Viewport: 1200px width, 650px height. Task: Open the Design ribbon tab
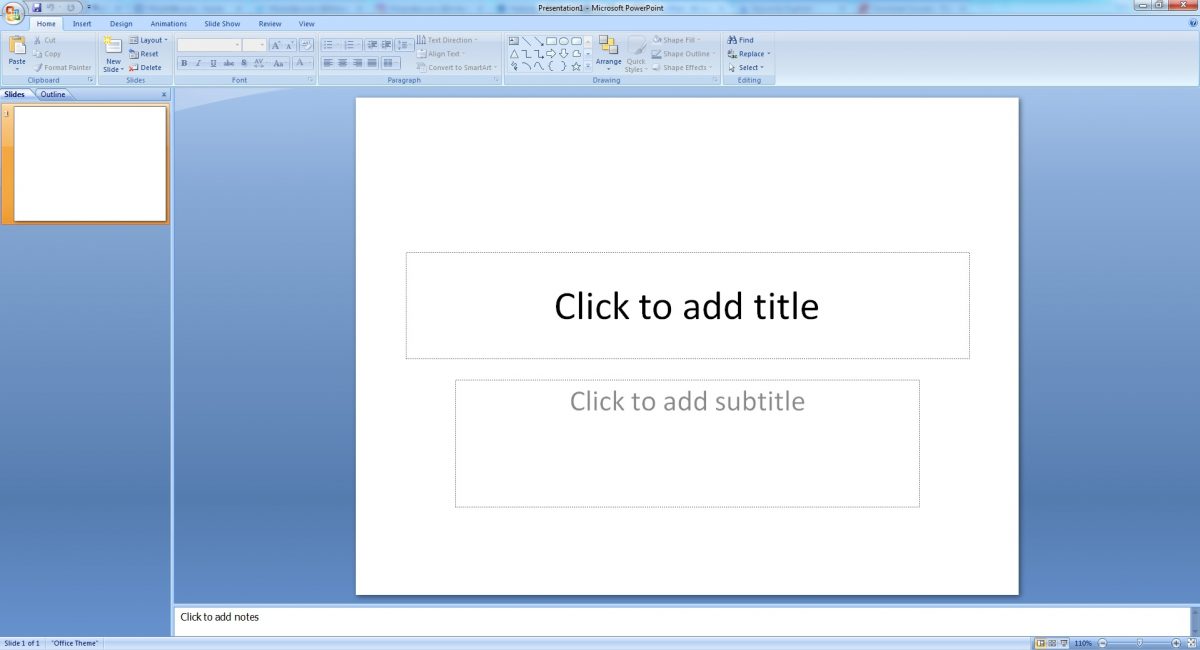(121, 23)
